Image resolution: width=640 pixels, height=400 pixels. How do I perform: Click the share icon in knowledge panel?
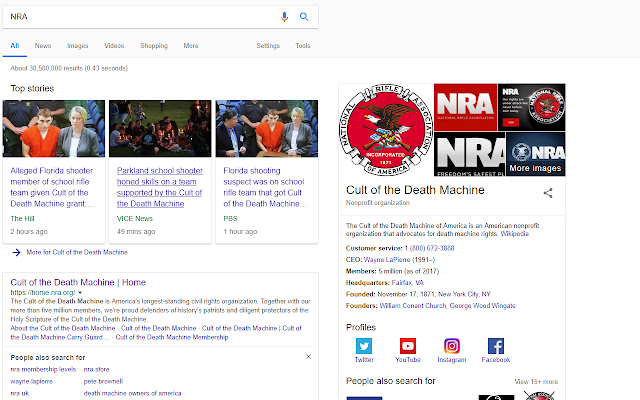point(548,193)
